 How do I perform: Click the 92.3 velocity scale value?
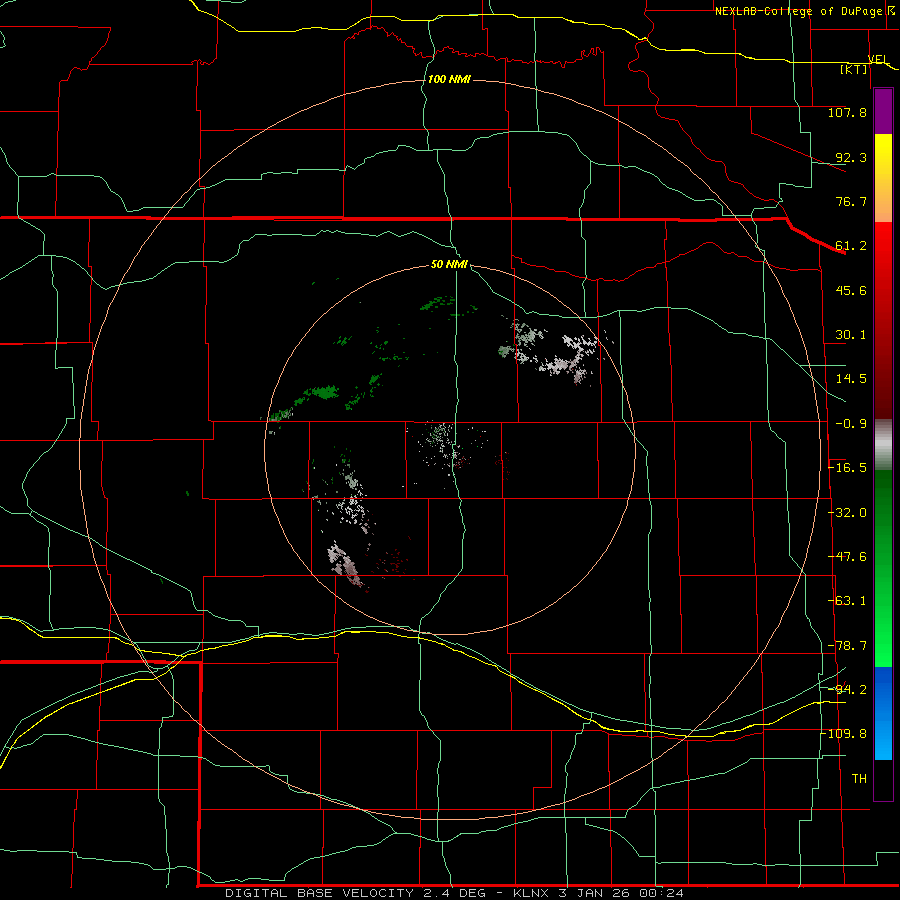tap(851, 157)
